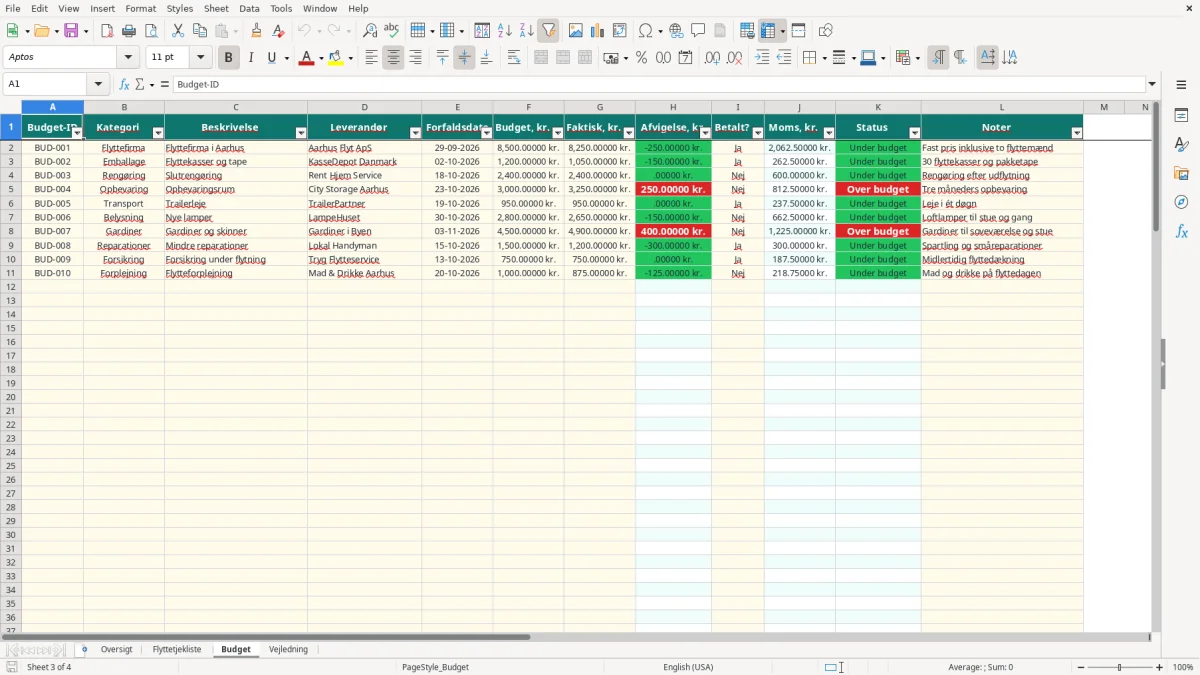Open the font size dropdown
The height and width of the screenshot is (675, 1200).
pyautogui.click(x=201, y=58)
